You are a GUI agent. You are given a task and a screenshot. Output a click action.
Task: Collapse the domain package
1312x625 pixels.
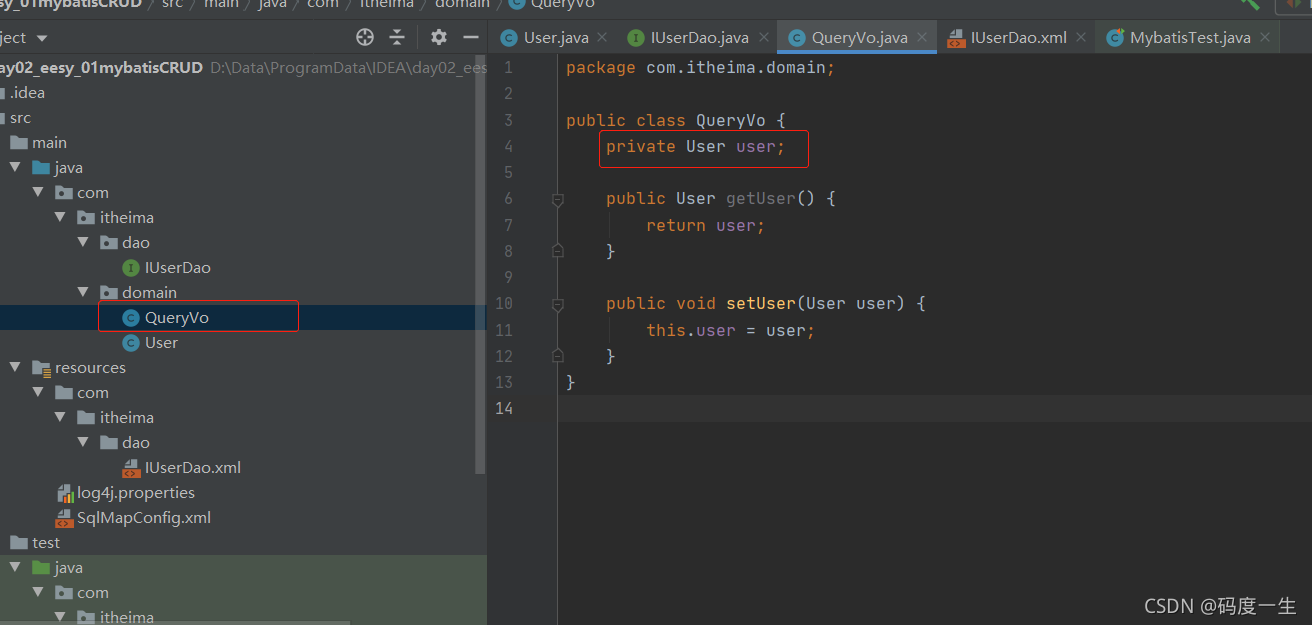[x=84, y=292]
